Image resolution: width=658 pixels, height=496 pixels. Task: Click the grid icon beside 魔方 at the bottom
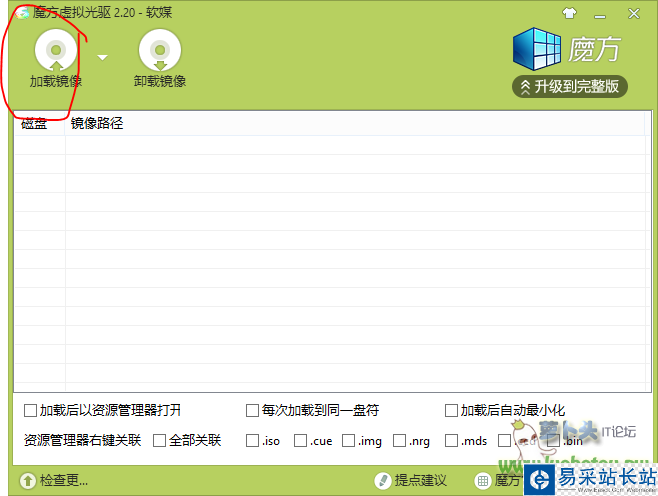tap(483, 480)
